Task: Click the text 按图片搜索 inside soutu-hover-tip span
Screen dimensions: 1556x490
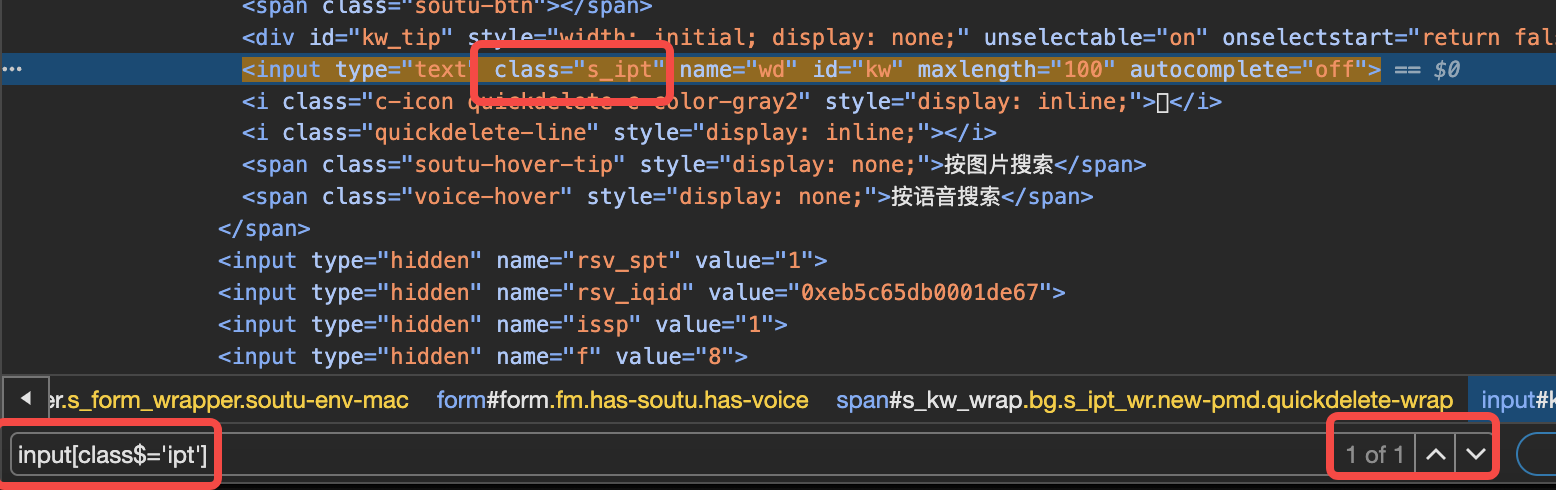Action: [x=999, y=165]
